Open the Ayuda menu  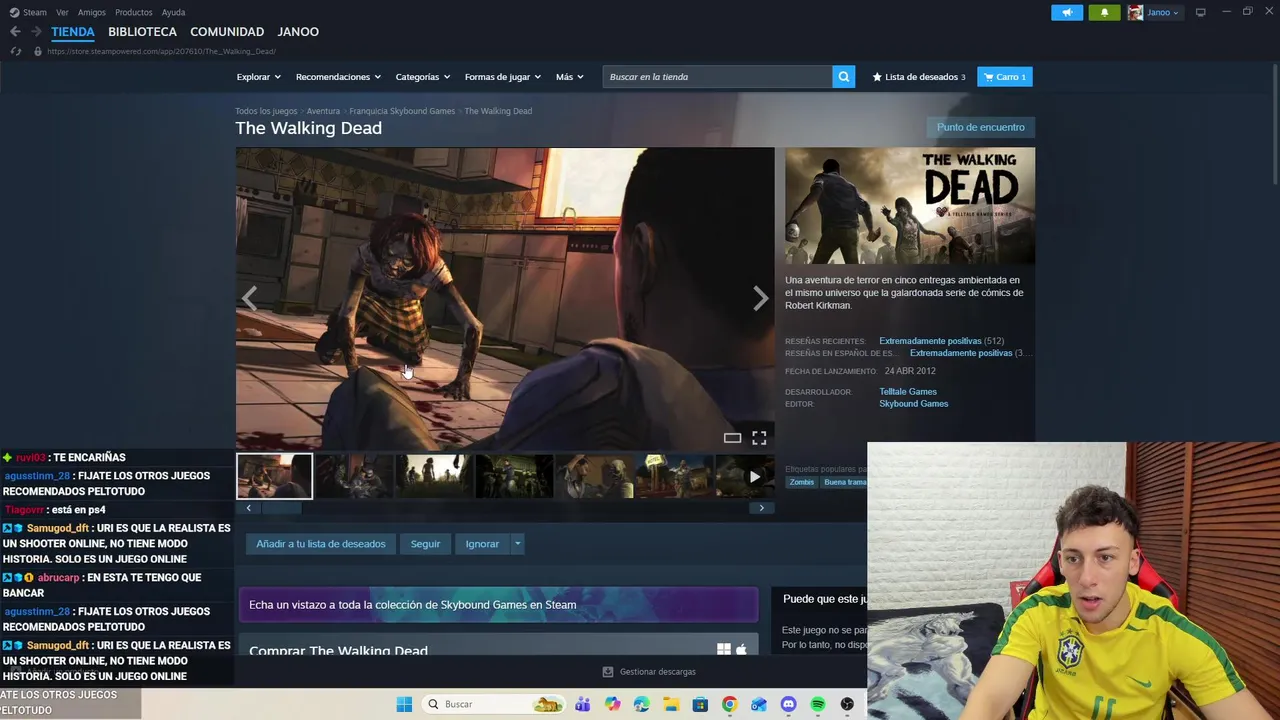click(x=173, y=12)
